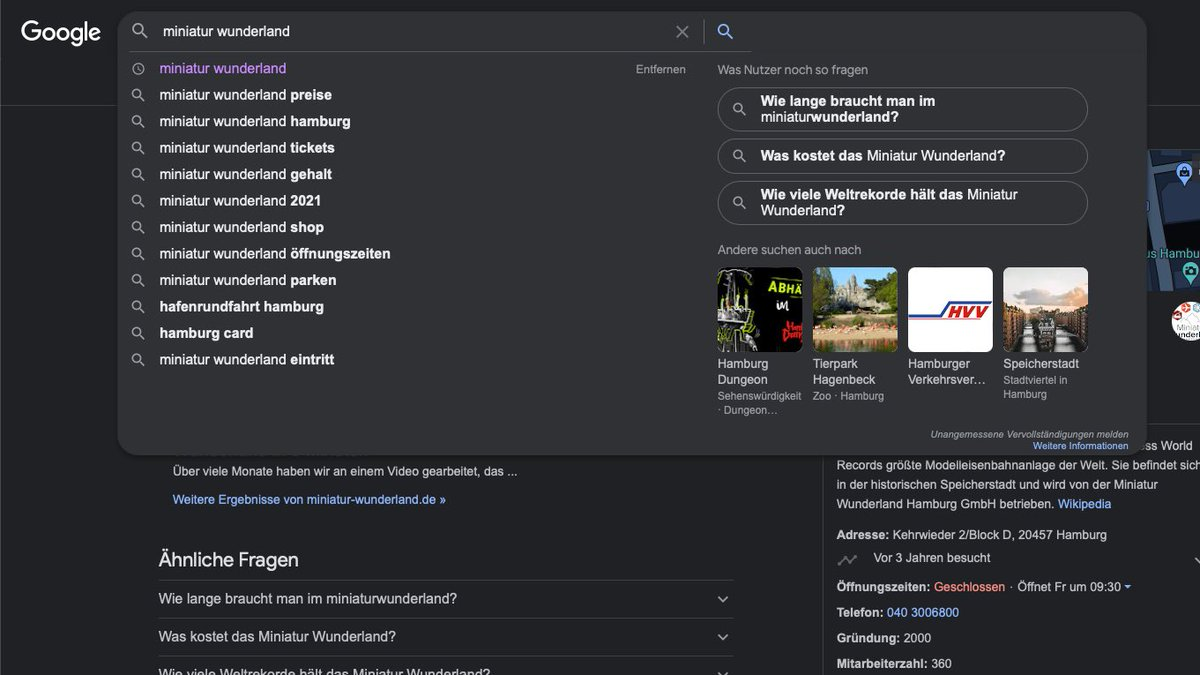Viewport: 1200px width, 675px height.
Task: Choose suggestion 'miniatur wunderland tickets'
Action: pyautogui.click(x=247, y=148)
